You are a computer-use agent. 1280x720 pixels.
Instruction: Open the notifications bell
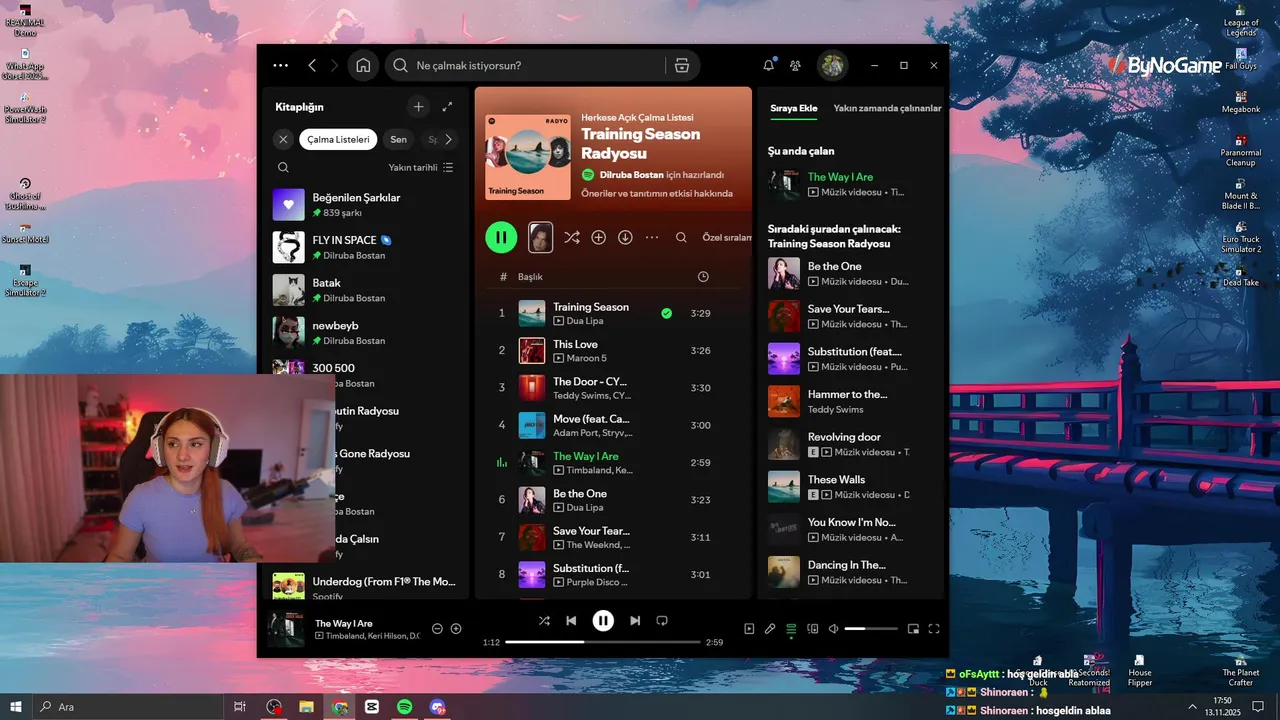coord(768,65)
